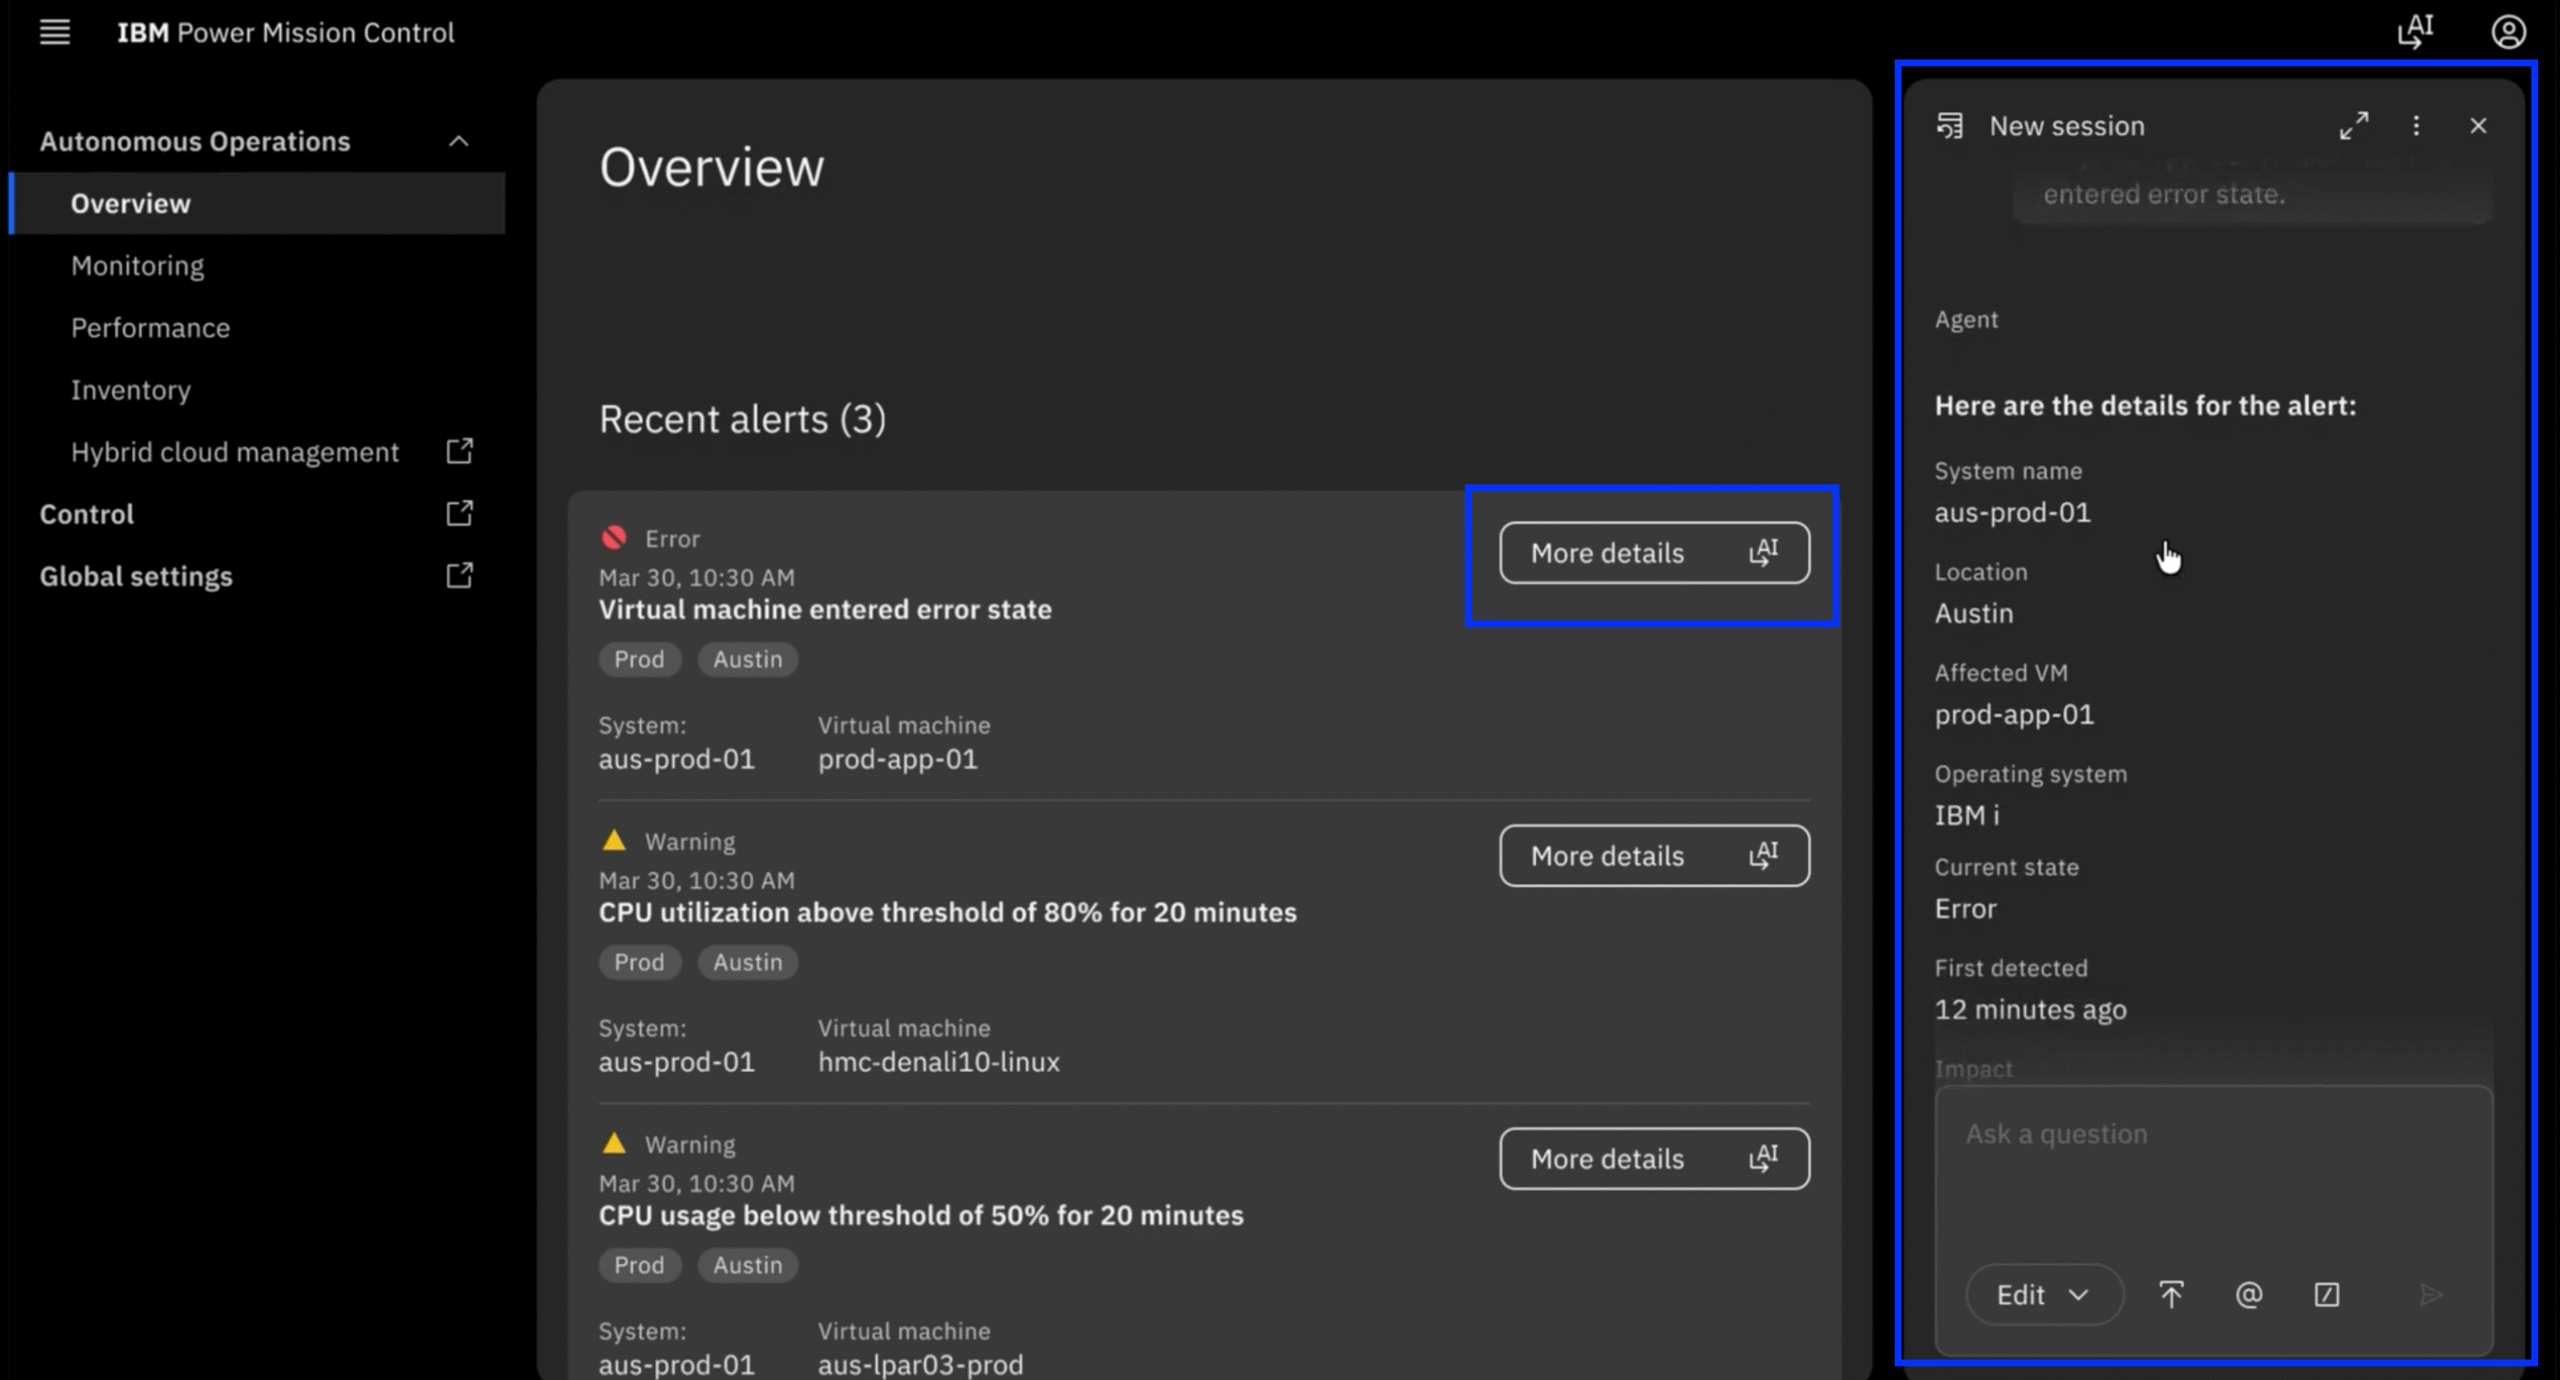Go to Monitoring in the sidebar
The image size is (2560, 1380).
pyautogui.click(x=137, y=265)
